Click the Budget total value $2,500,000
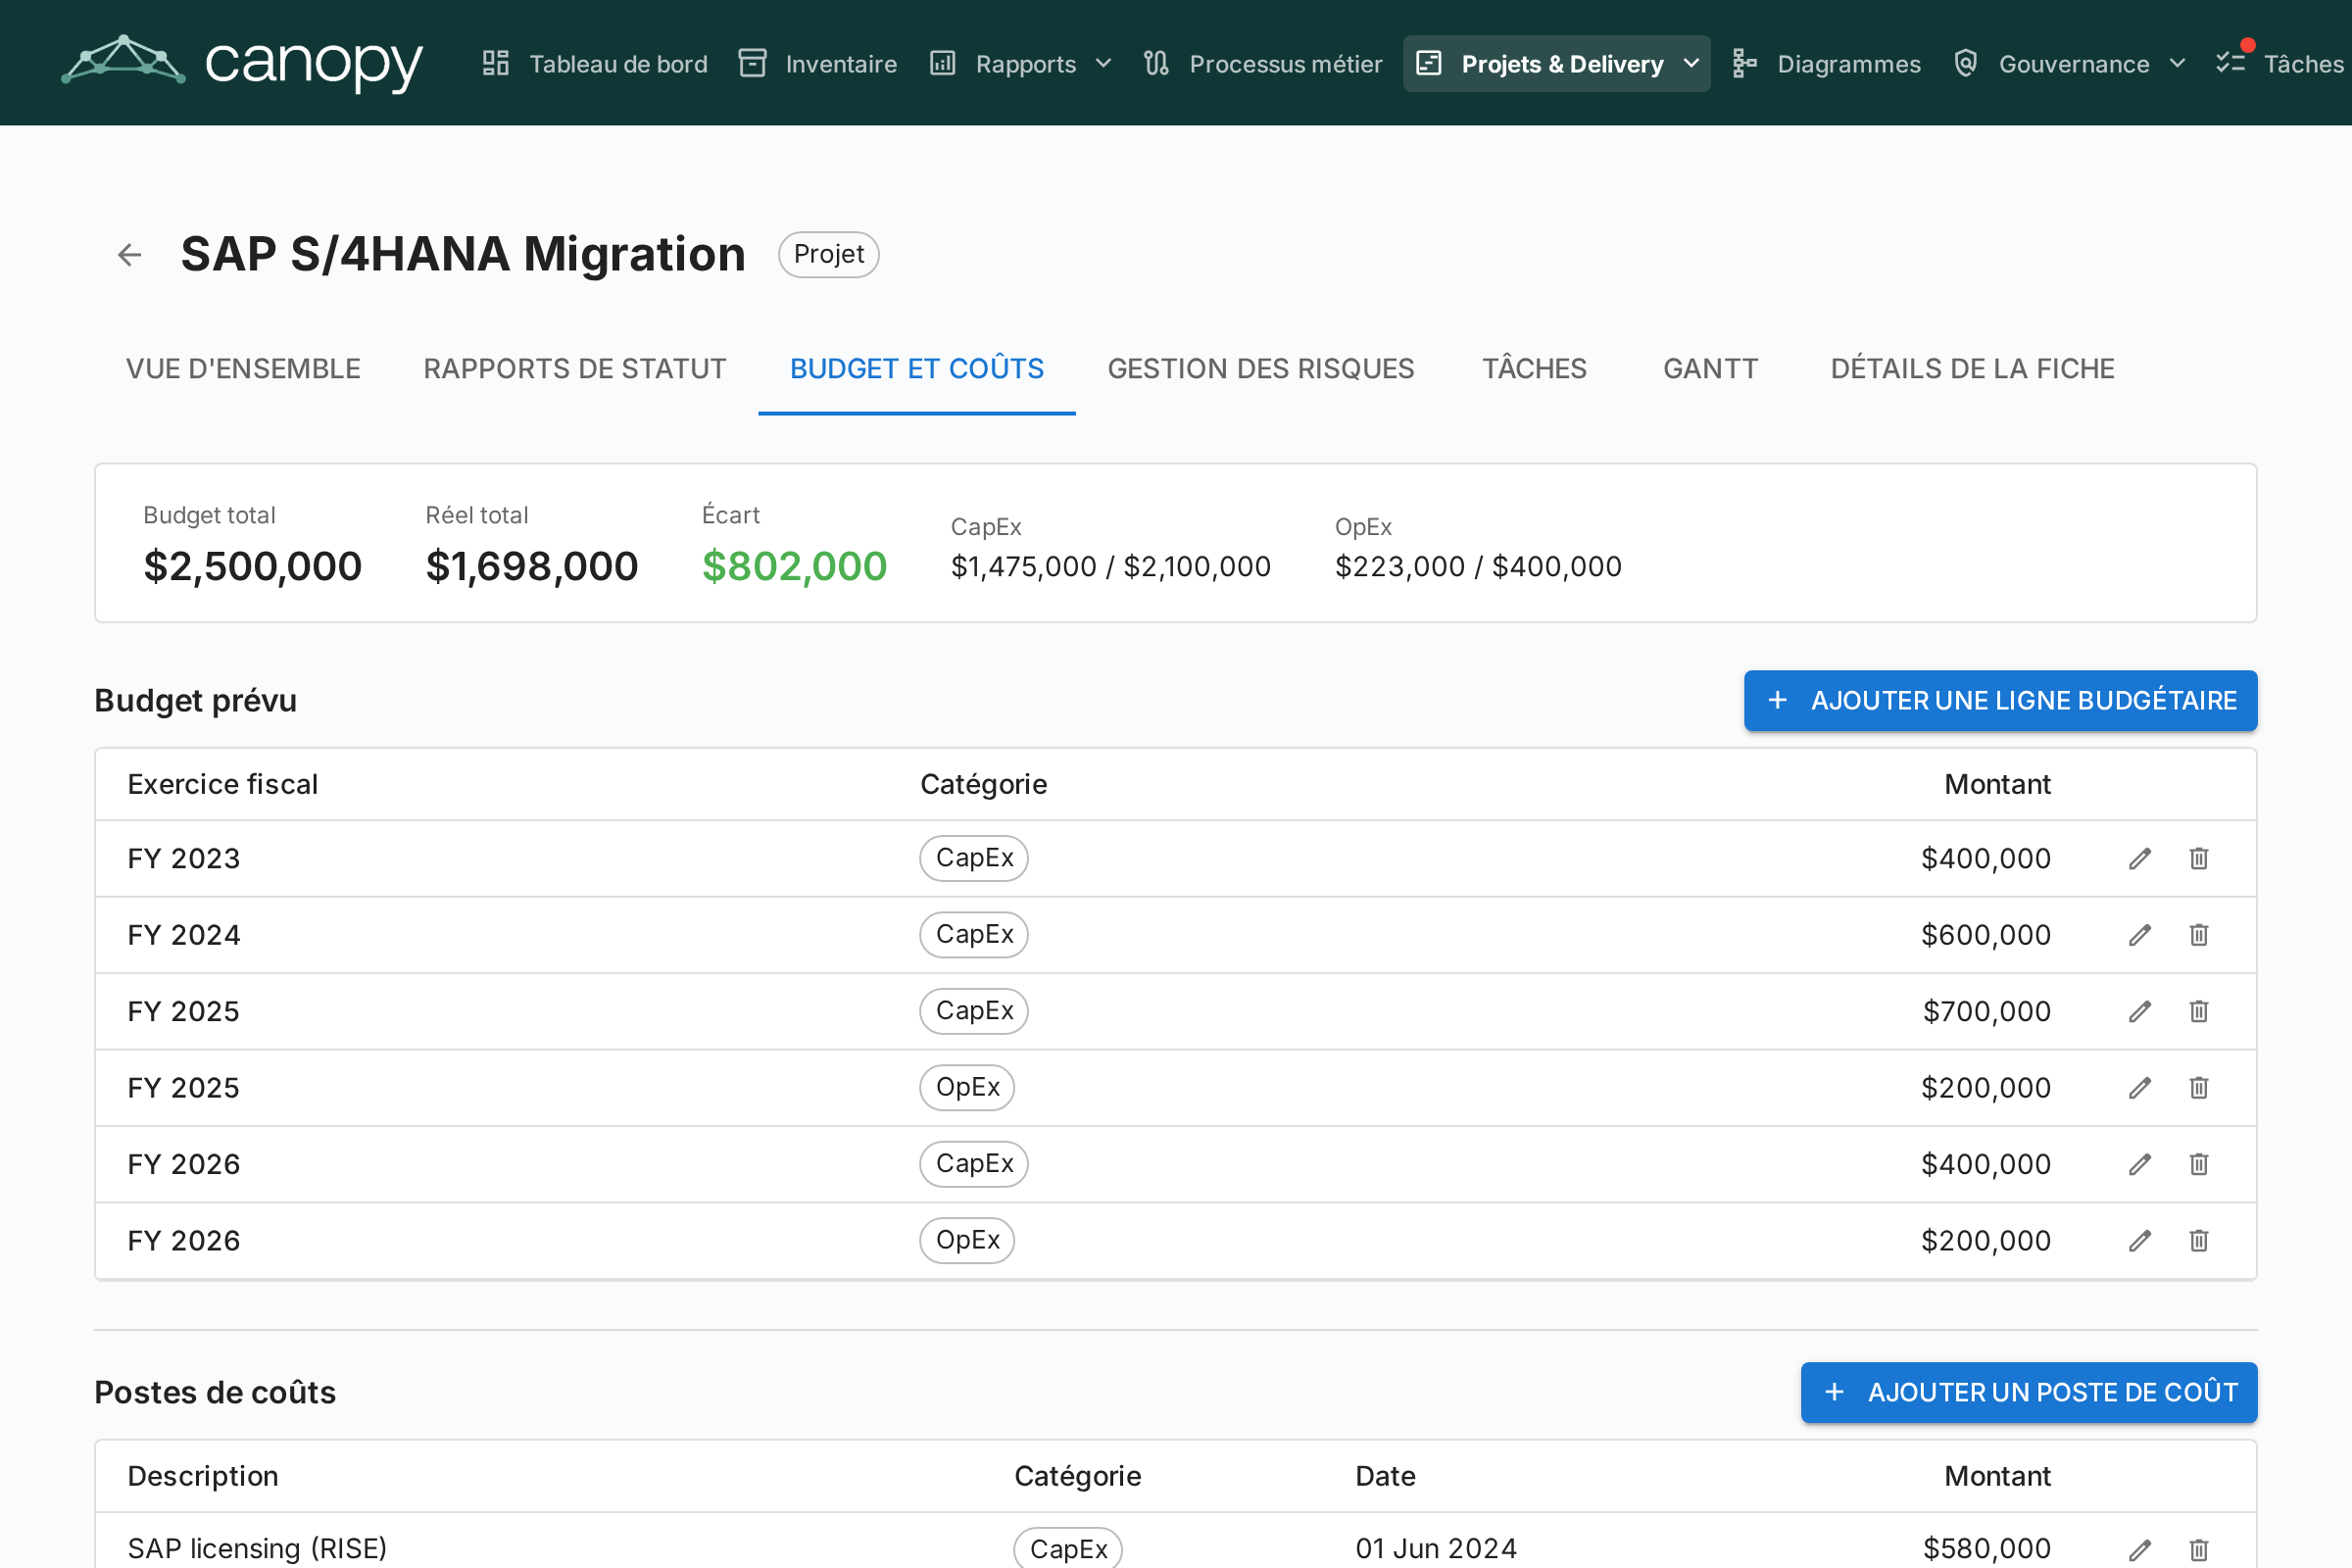2352x1568 pixels. [x=253, y=567]
